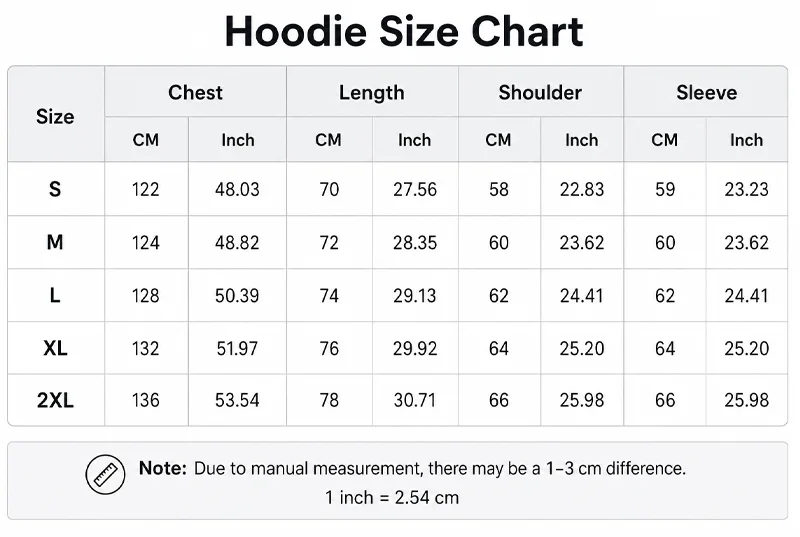Click size S row label

[55, 189]
